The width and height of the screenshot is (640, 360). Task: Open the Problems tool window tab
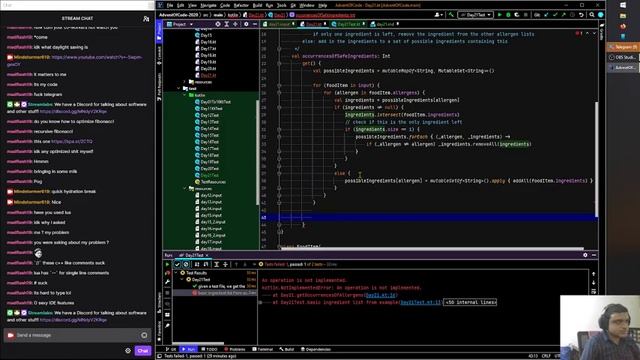[x=235, y=349]
